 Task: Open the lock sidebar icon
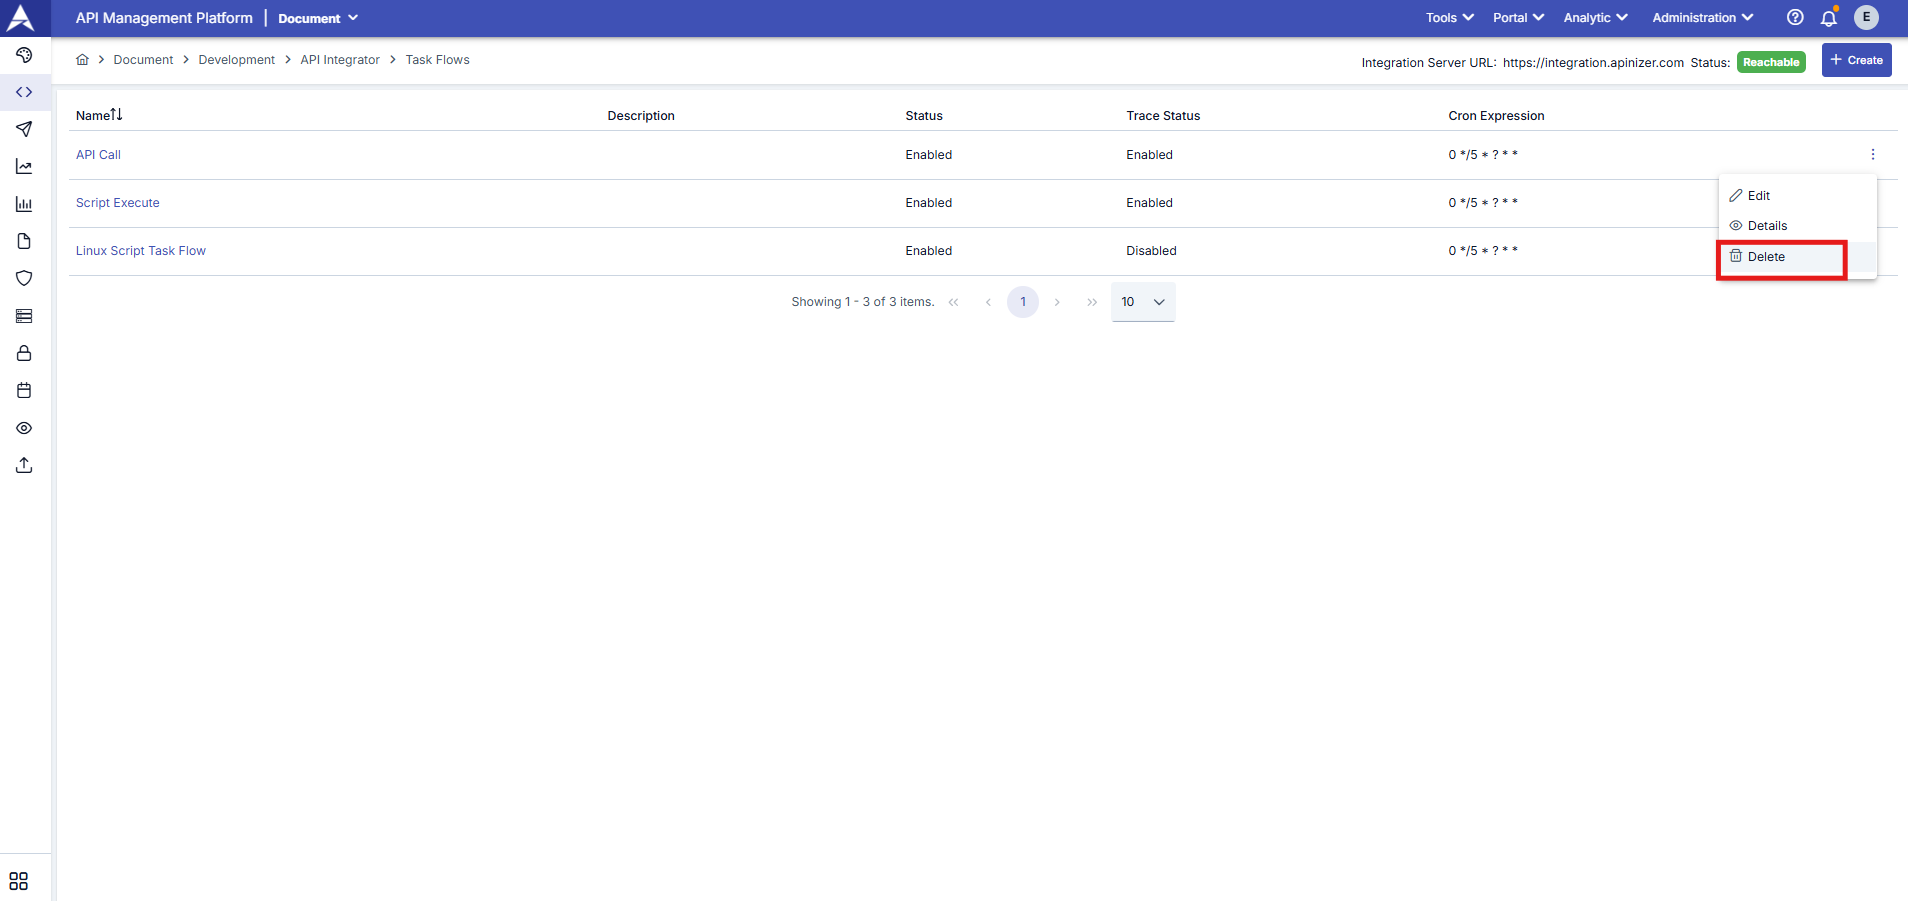click(24, 354)
